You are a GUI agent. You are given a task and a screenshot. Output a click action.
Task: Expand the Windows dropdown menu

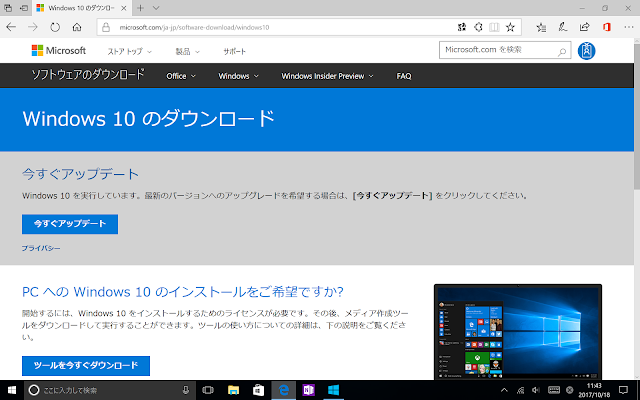(238, 76)
